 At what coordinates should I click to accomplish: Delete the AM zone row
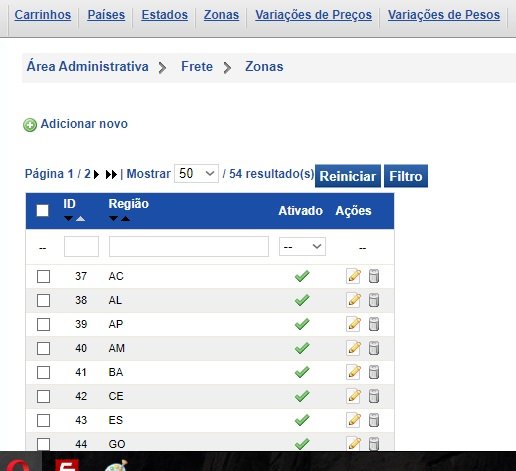(x=374, y=348)
